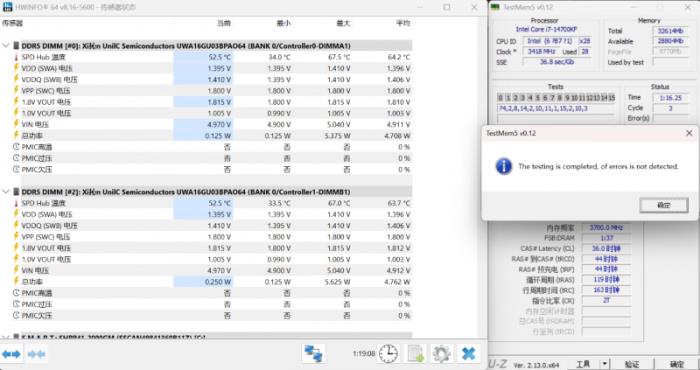Screen dimensions: 700x370
Task: Click the 当前 column header
Action: [224, 23]
